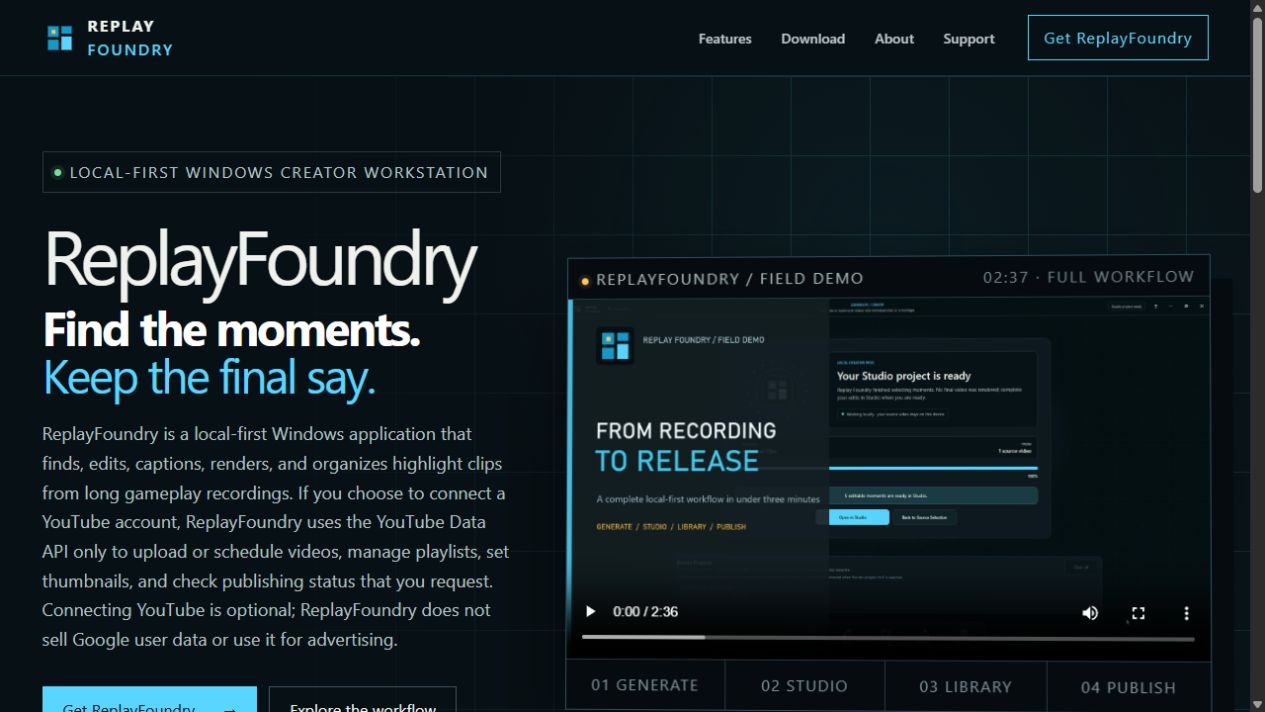1265x712 pixels.
Task: Click the 'Find the moments.' tagline
Action: coord(231,329)
